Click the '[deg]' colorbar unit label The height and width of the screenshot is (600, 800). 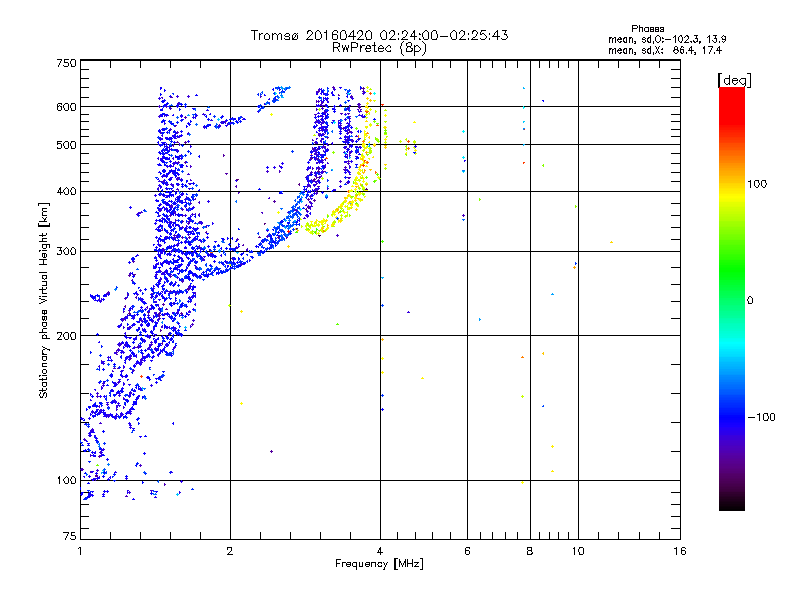[734, 81]
